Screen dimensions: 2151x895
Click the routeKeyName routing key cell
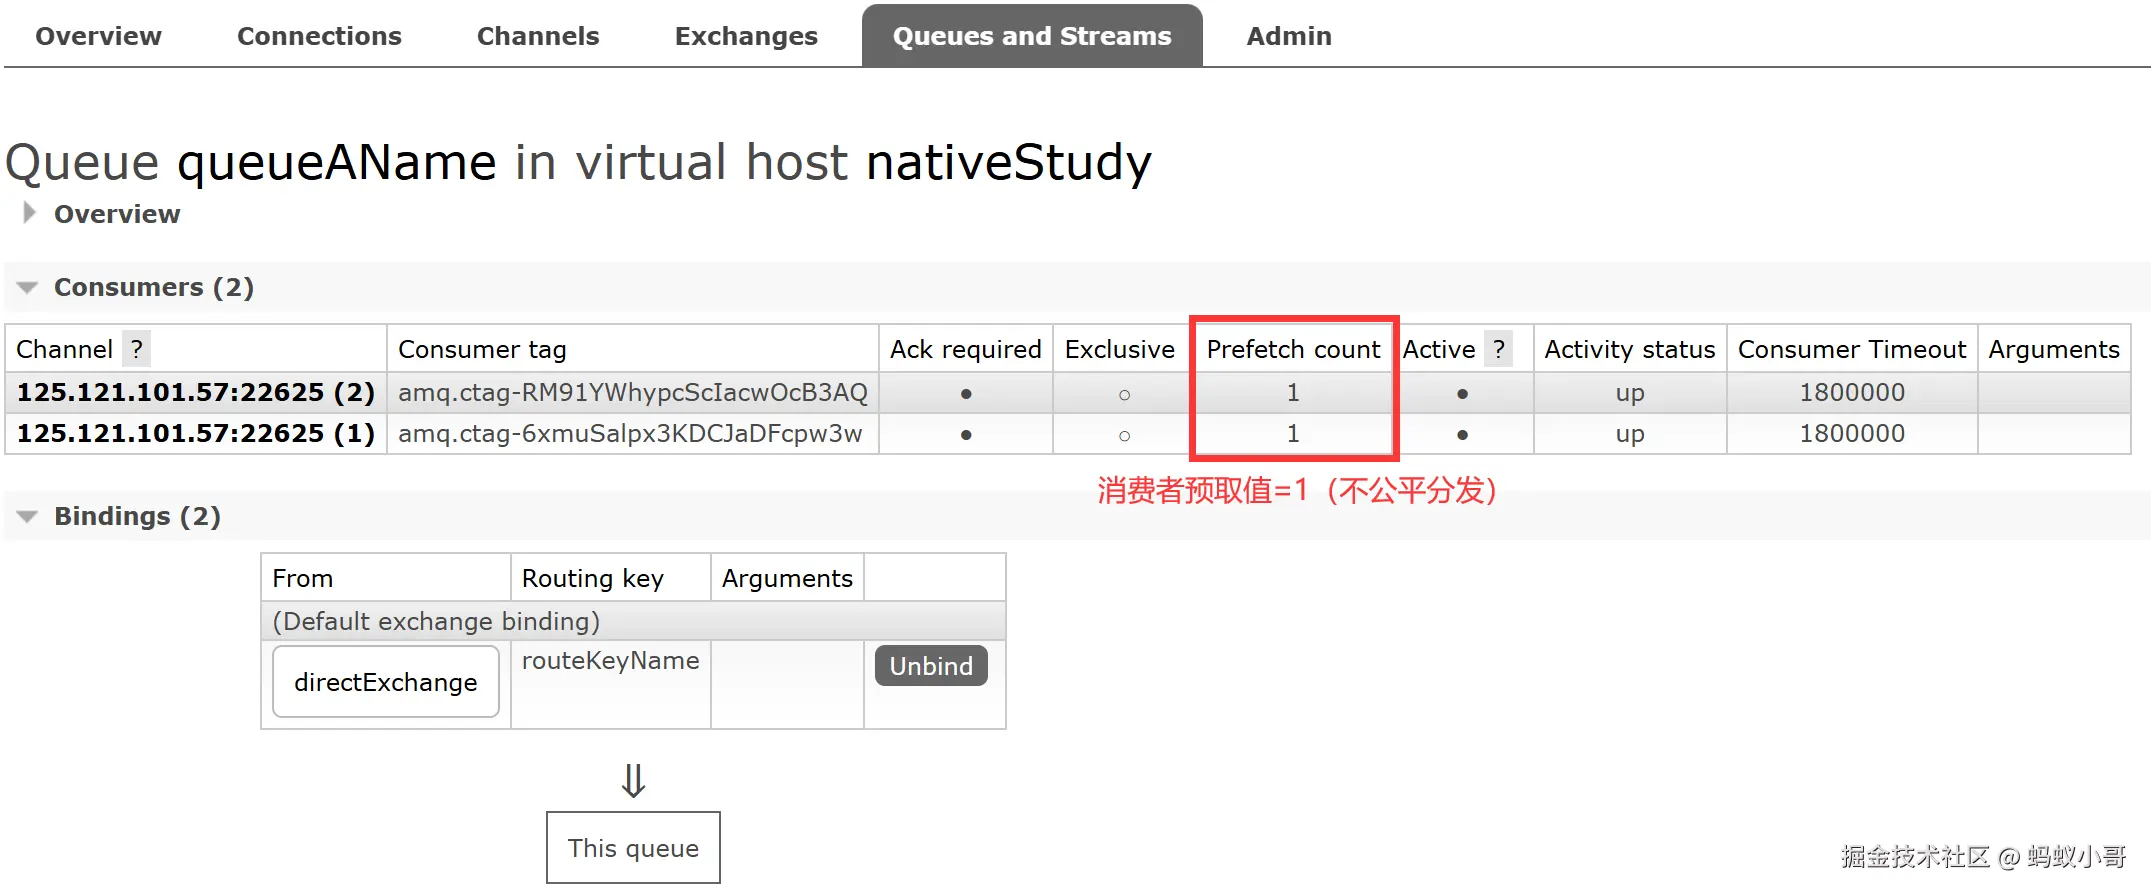click(611, 661)
